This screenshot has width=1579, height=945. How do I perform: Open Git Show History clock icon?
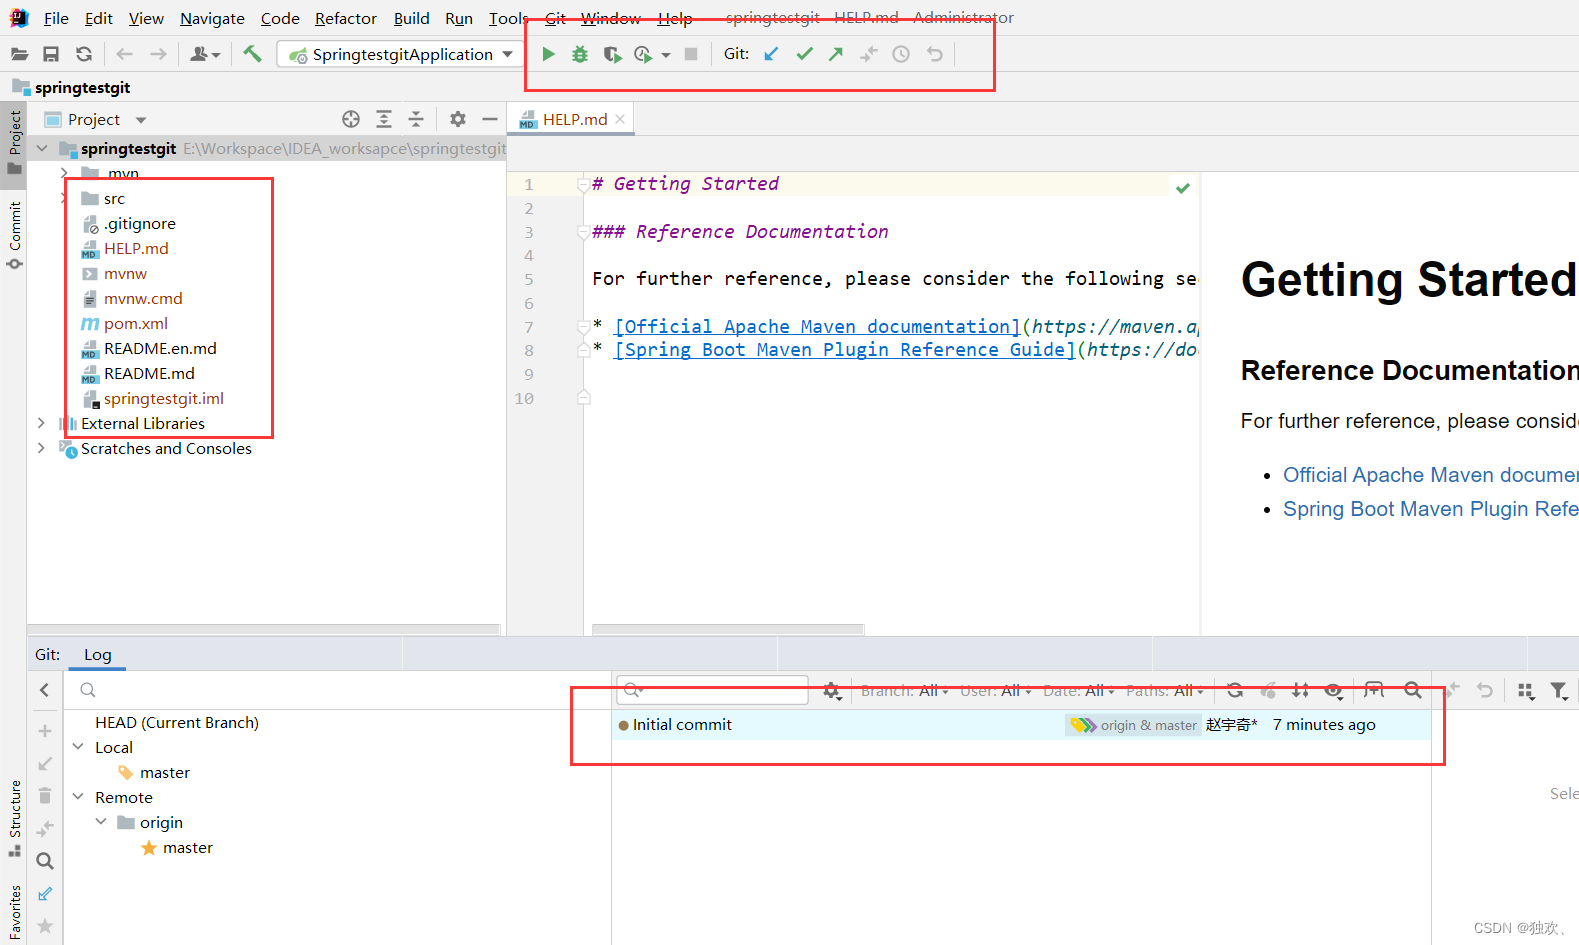pyautogui.click(x=901, y=54)
